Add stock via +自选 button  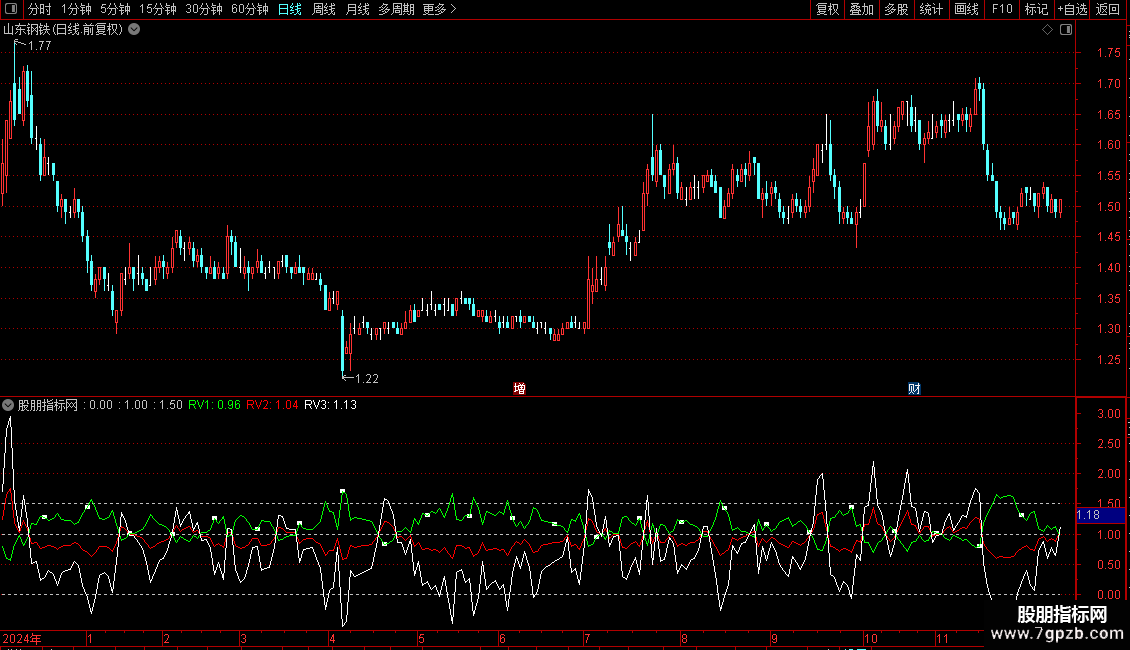pos(1072,9)
